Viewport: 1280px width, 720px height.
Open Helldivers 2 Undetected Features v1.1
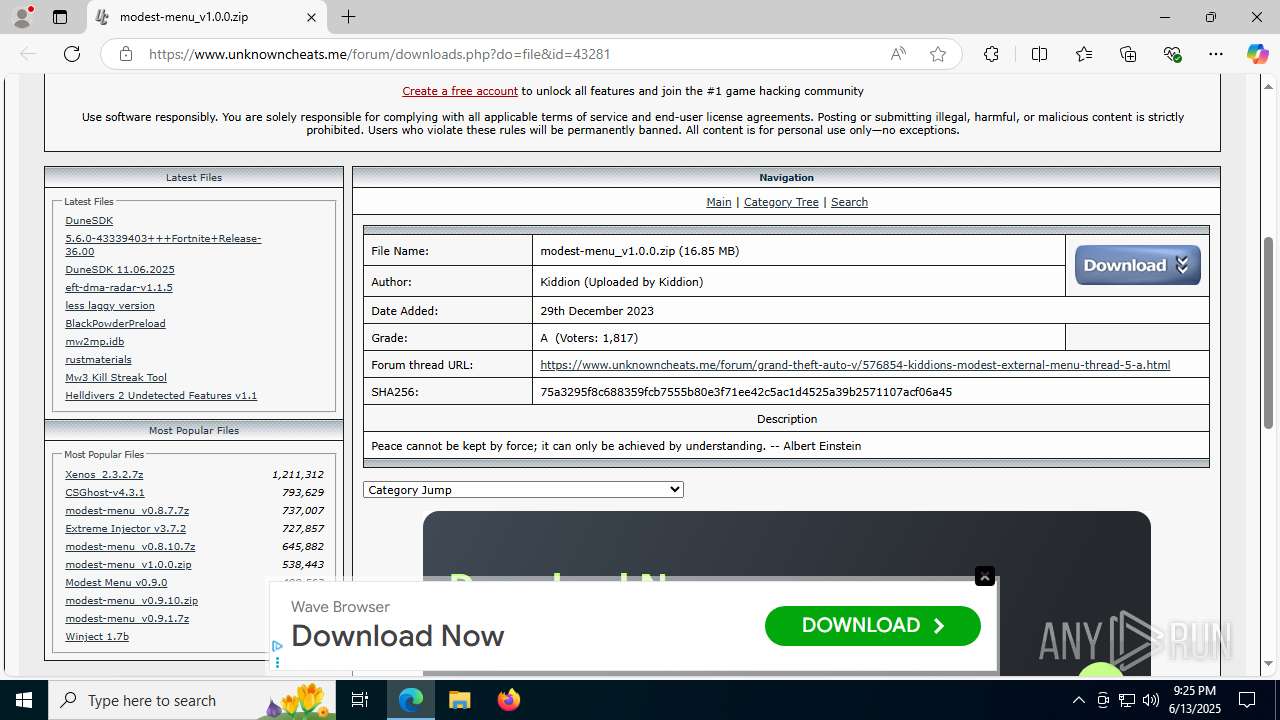(x=161, y=396)
